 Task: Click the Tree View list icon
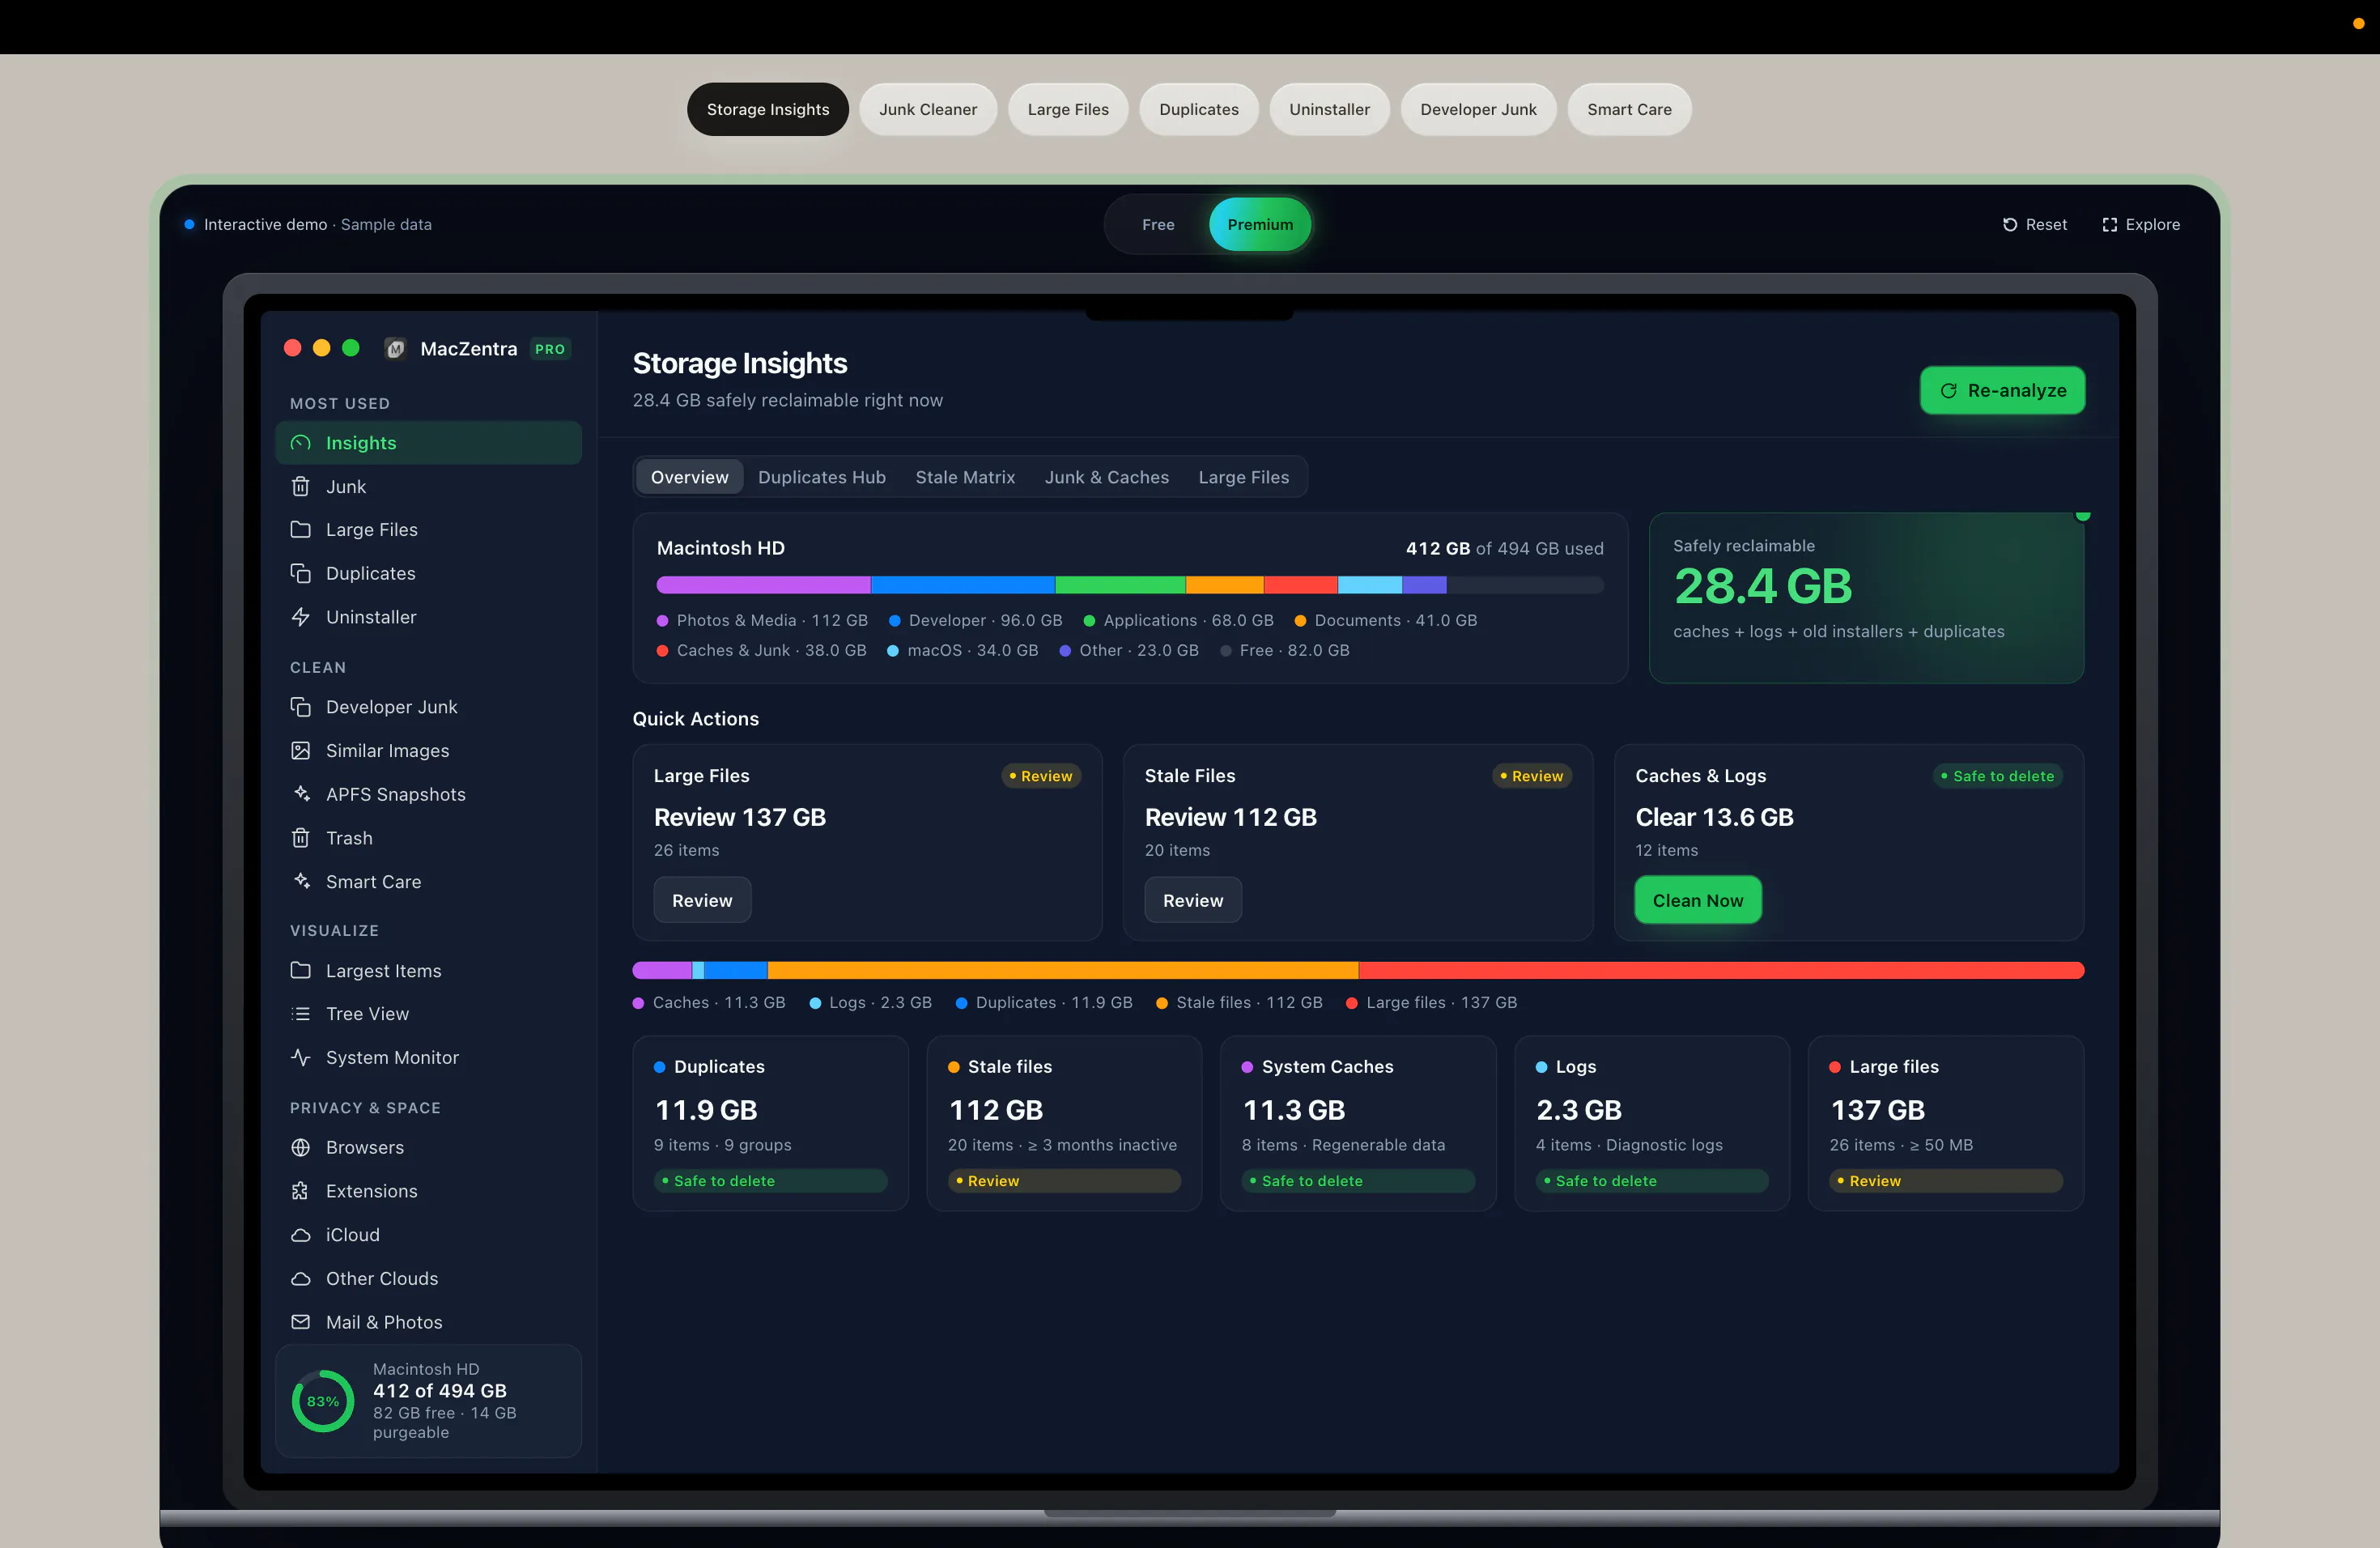pos(300,1014)
